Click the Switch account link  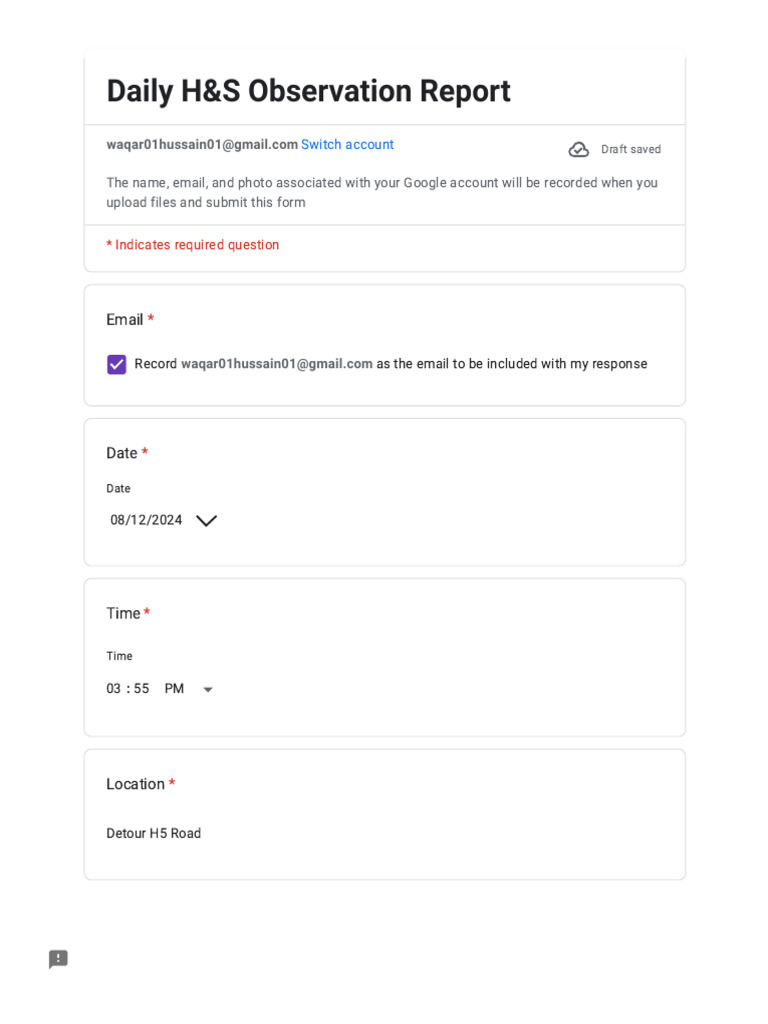point(347,145)
